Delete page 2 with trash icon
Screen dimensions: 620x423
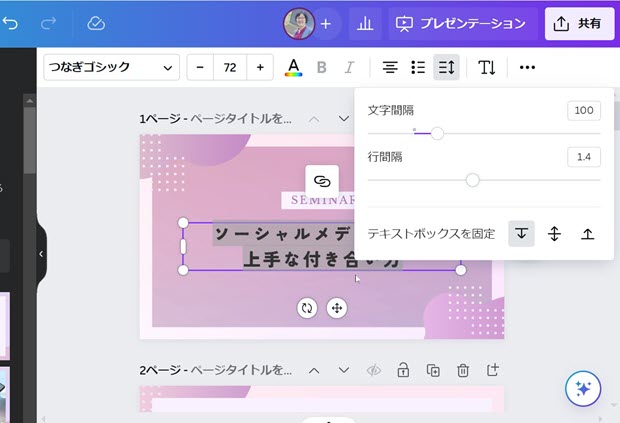463,370
